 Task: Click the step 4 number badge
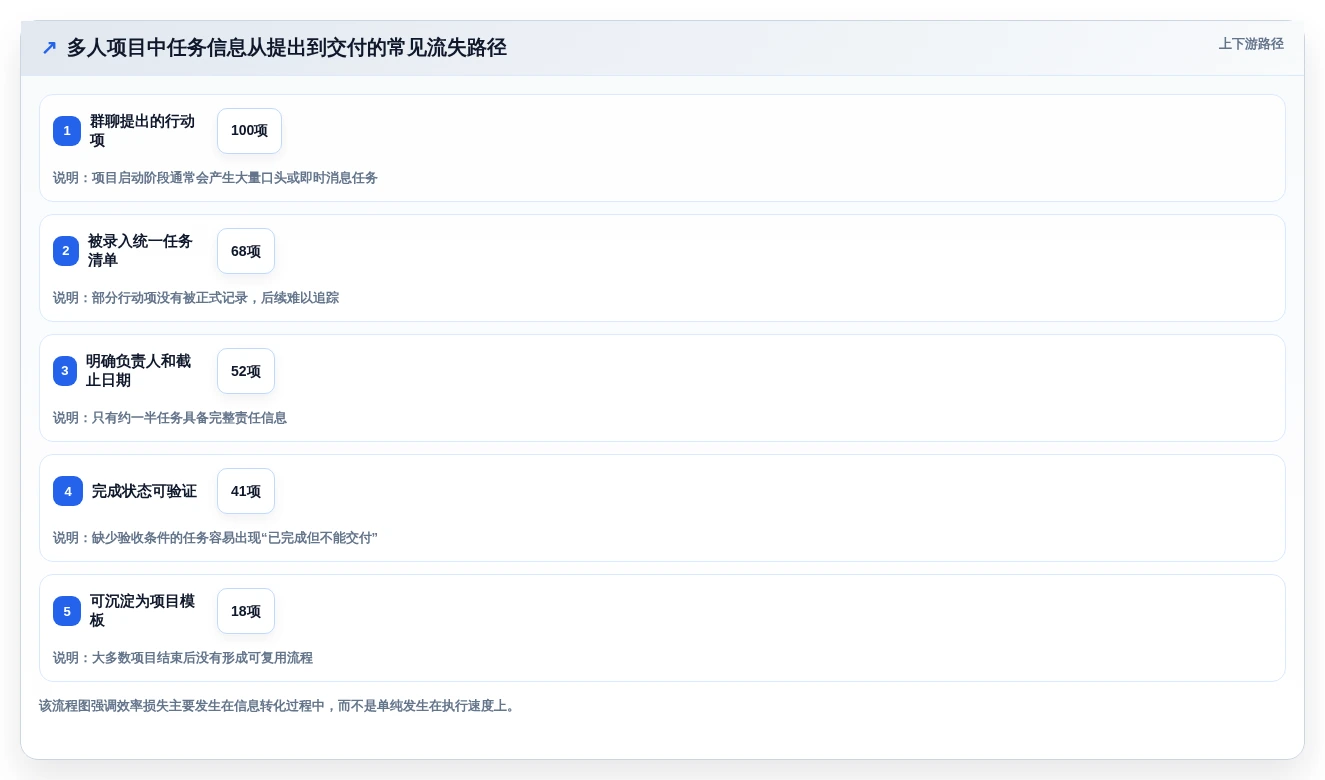point(68,491)
